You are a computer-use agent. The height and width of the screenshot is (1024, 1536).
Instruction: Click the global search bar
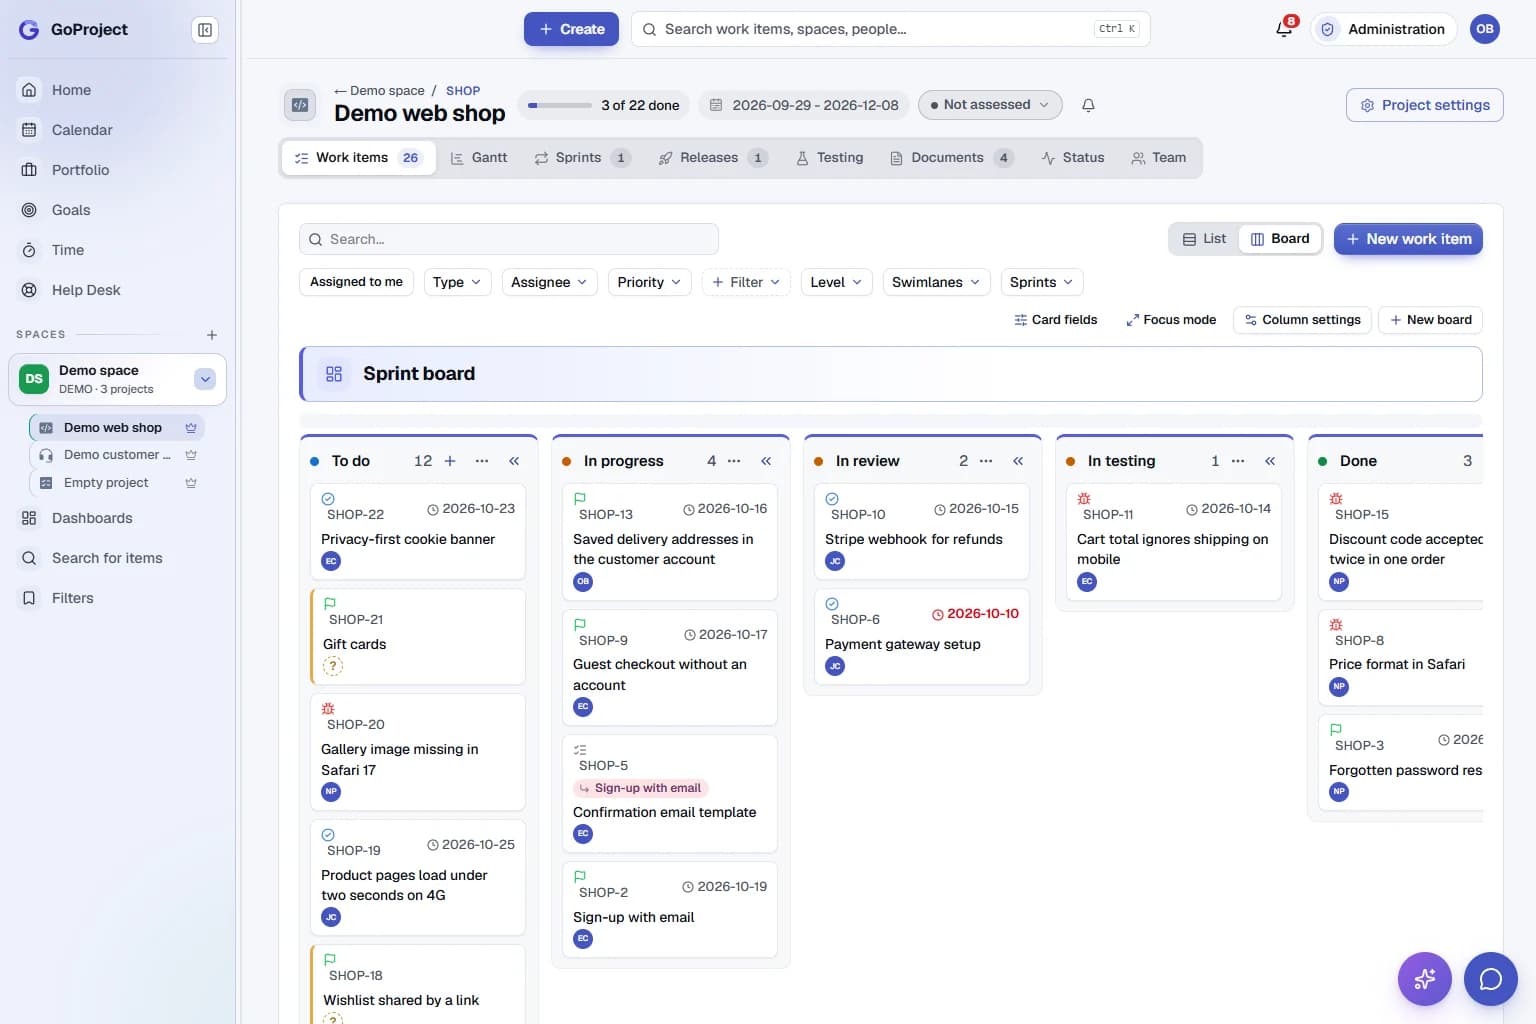tap(890, 29)
